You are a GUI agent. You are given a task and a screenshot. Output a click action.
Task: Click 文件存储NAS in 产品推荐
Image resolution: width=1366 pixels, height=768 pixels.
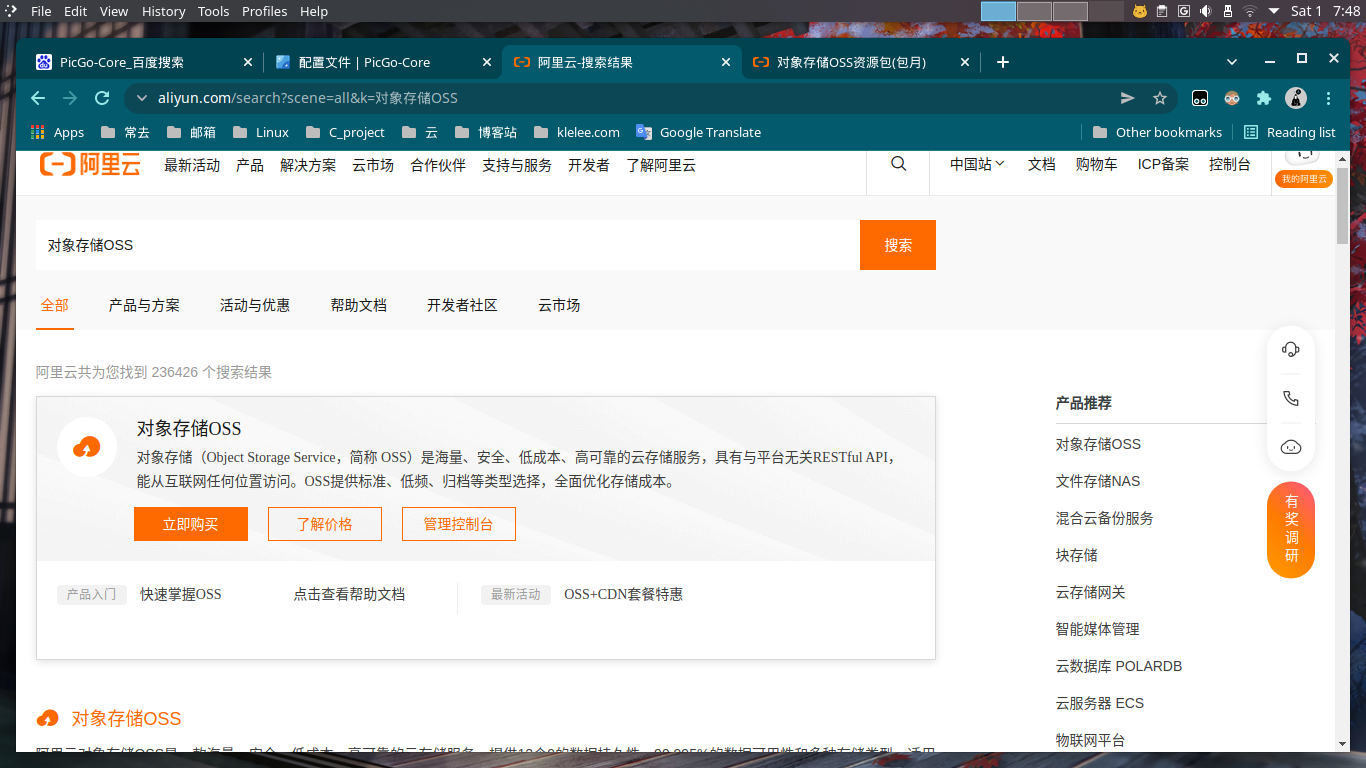[x=1098, y=481]
